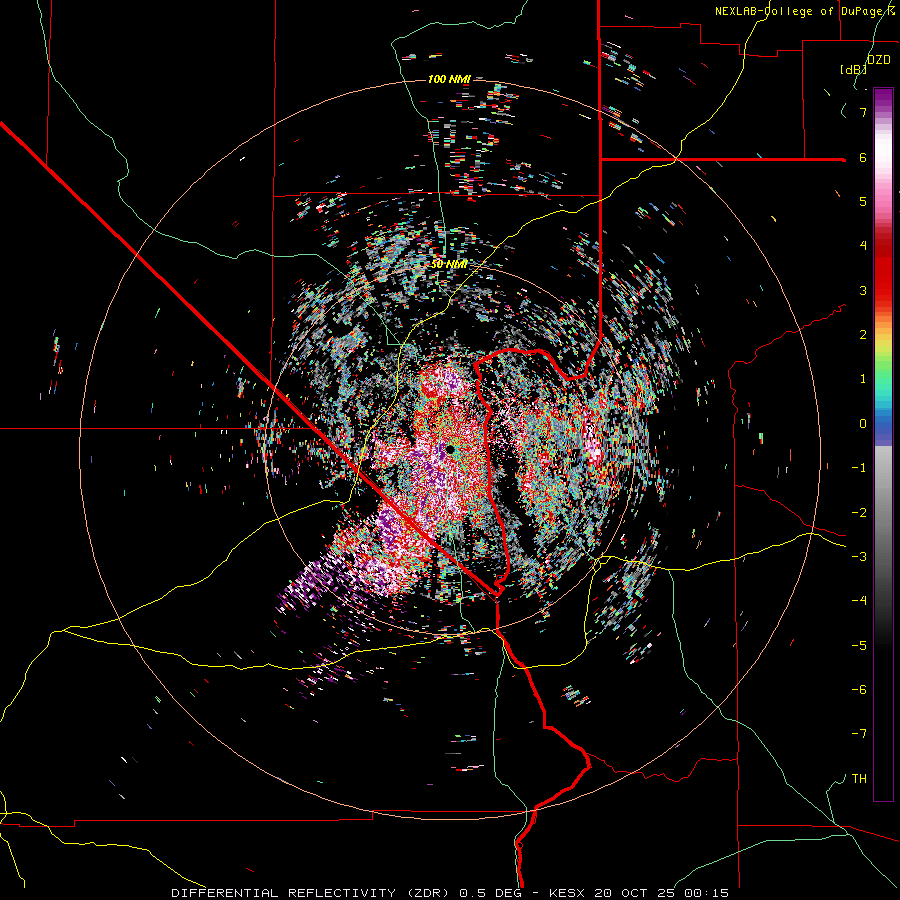Viewport: 900px width, 900px height.
Task: Click the -4 value on the color scale
Action: 859,600
